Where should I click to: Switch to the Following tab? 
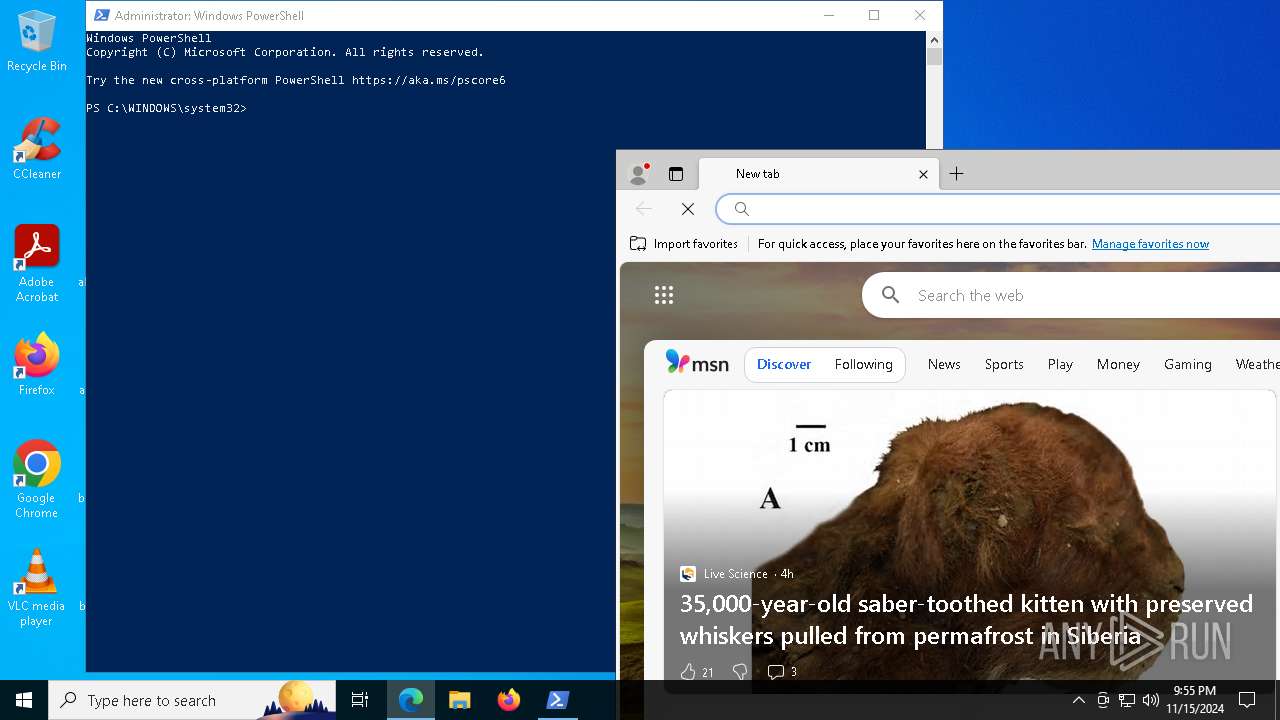click(x=864, y=365)
